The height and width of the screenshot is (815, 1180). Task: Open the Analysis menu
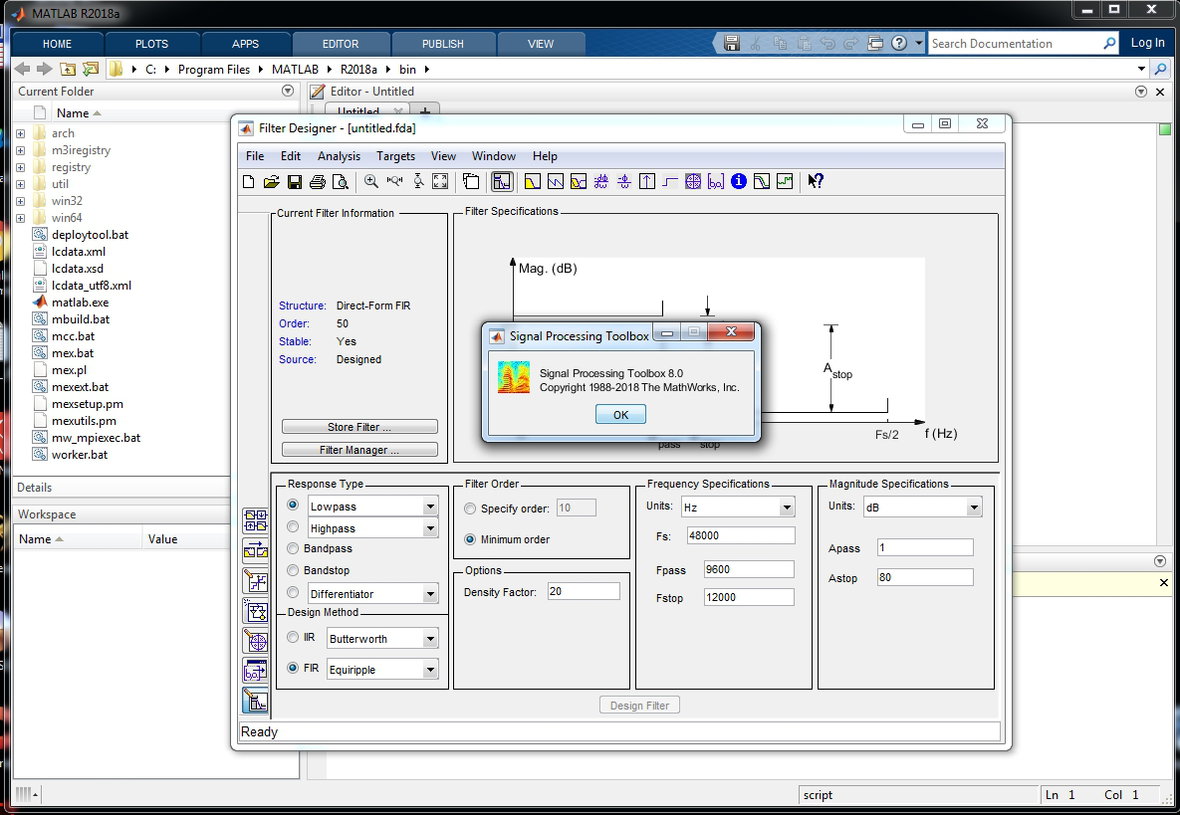[x=339, y=156]
